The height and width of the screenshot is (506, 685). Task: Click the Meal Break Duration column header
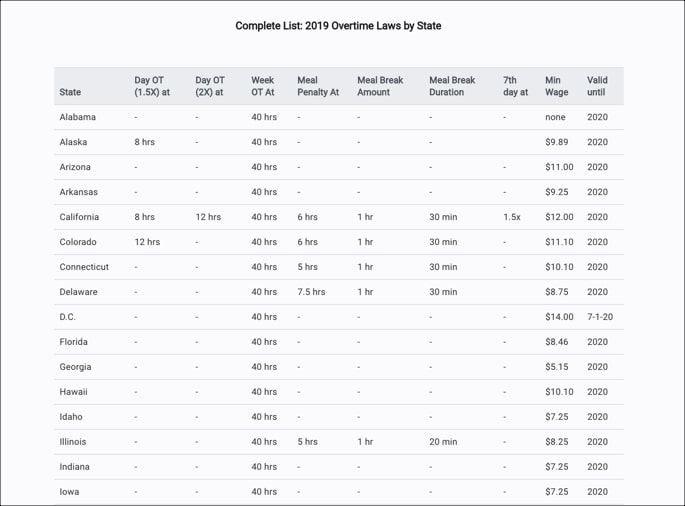452,86
